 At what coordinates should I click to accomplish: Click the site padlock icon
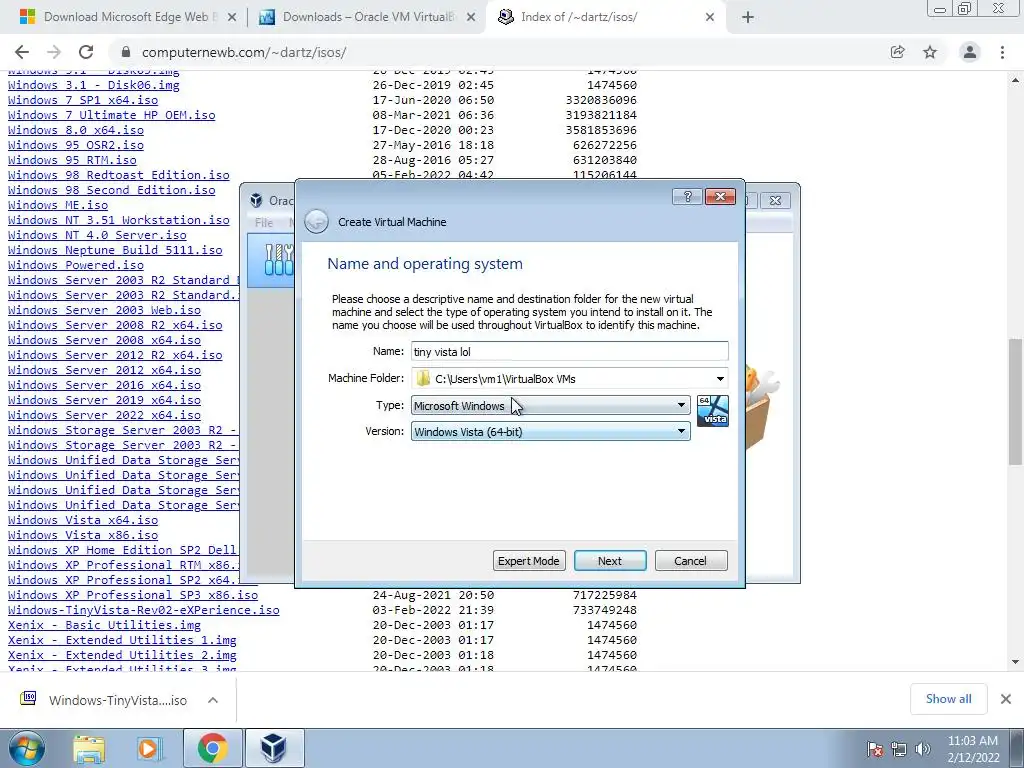pyautogui.click(x=127, y=52)
